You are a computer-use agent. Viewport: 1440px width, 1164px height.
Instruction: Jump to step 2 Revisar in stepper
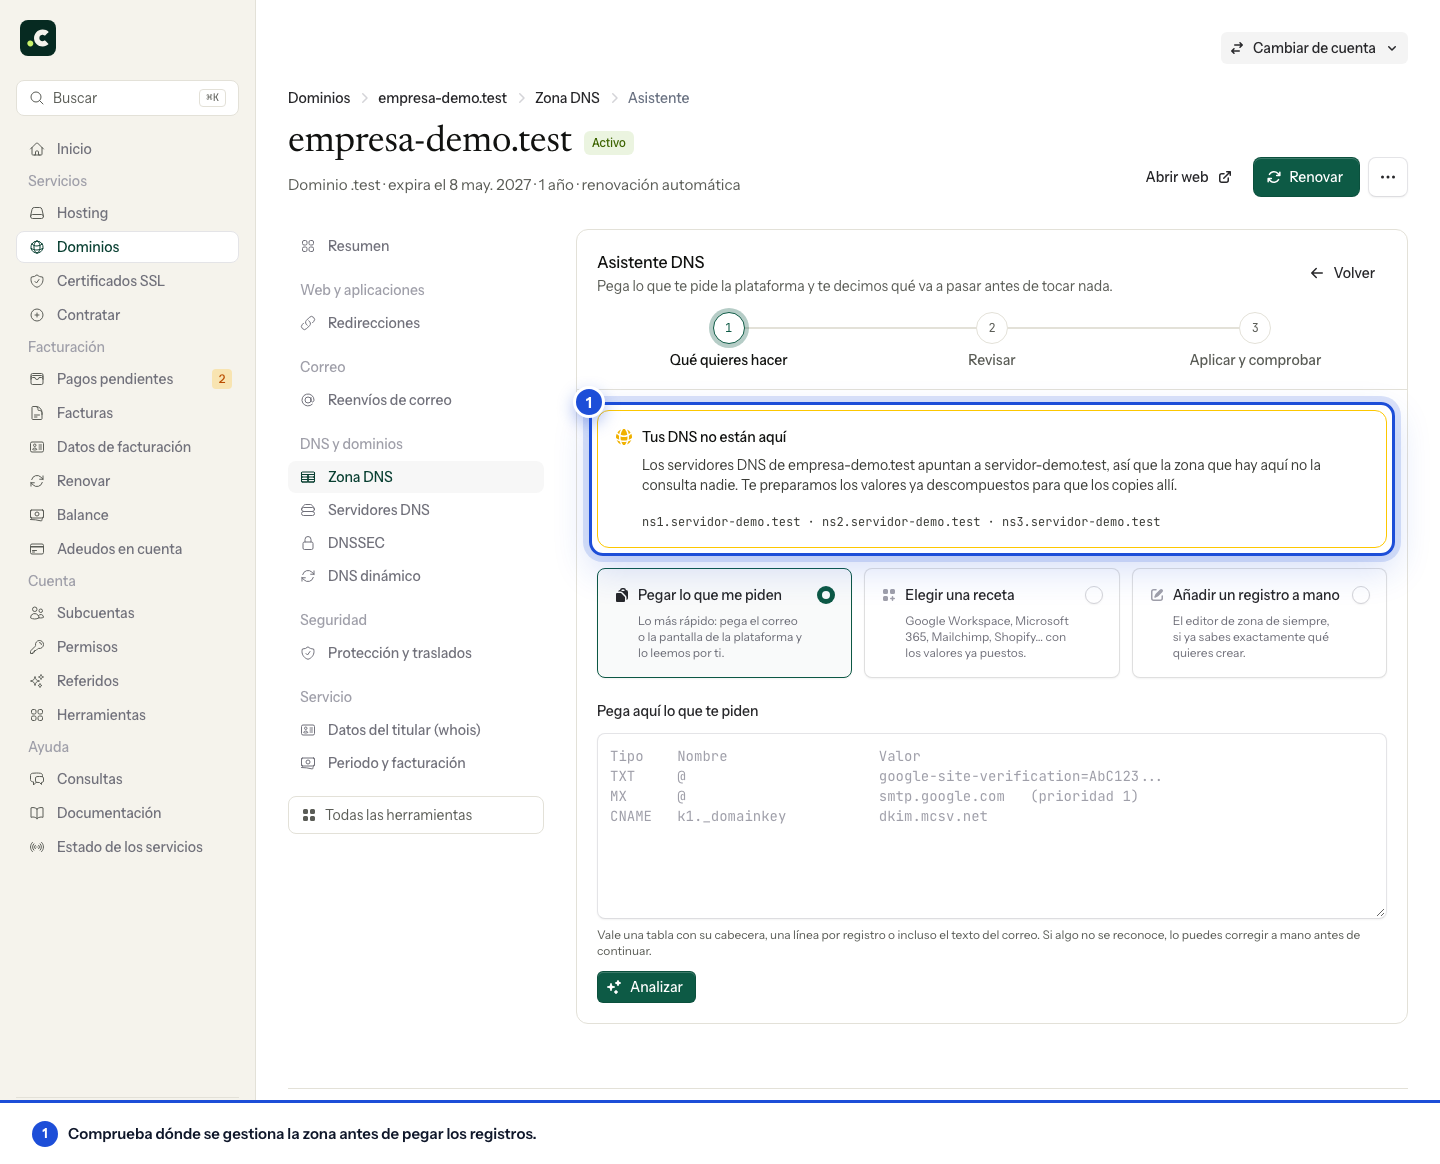coord(991,328)
